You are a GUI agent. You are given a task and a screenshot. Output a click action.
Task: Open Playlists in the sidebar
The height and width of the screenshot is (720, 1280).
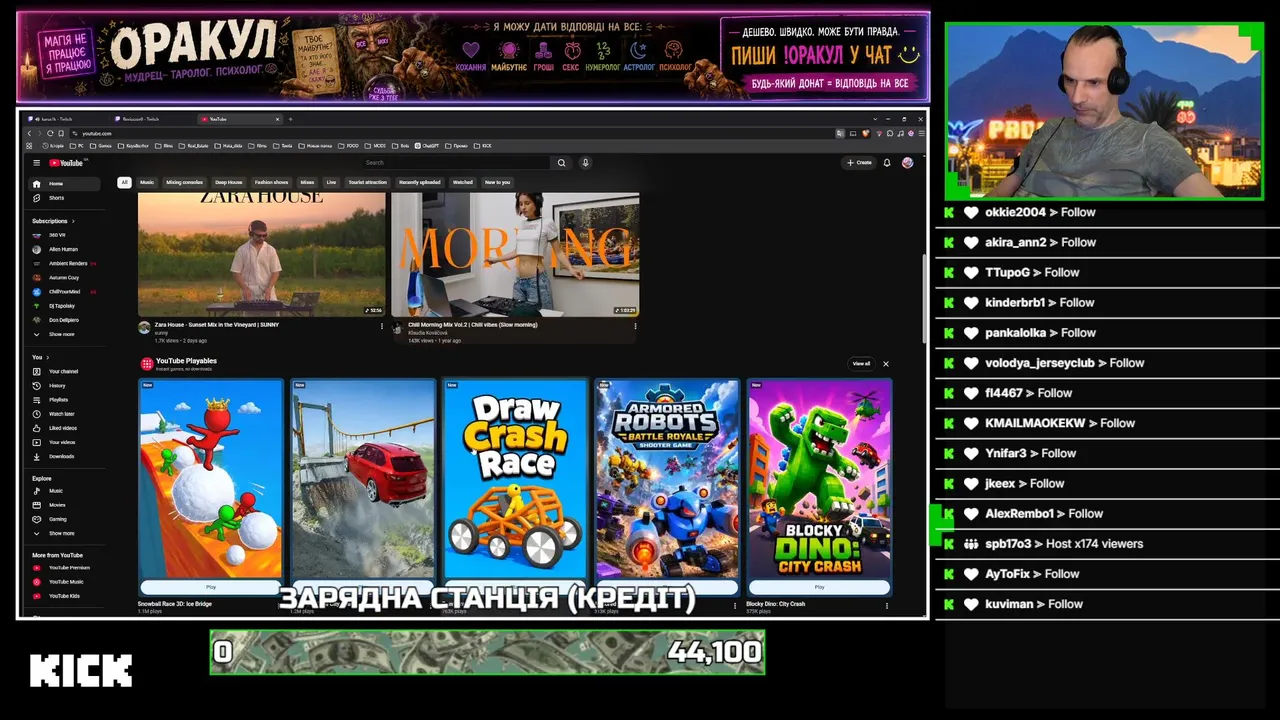pos(66,400)
